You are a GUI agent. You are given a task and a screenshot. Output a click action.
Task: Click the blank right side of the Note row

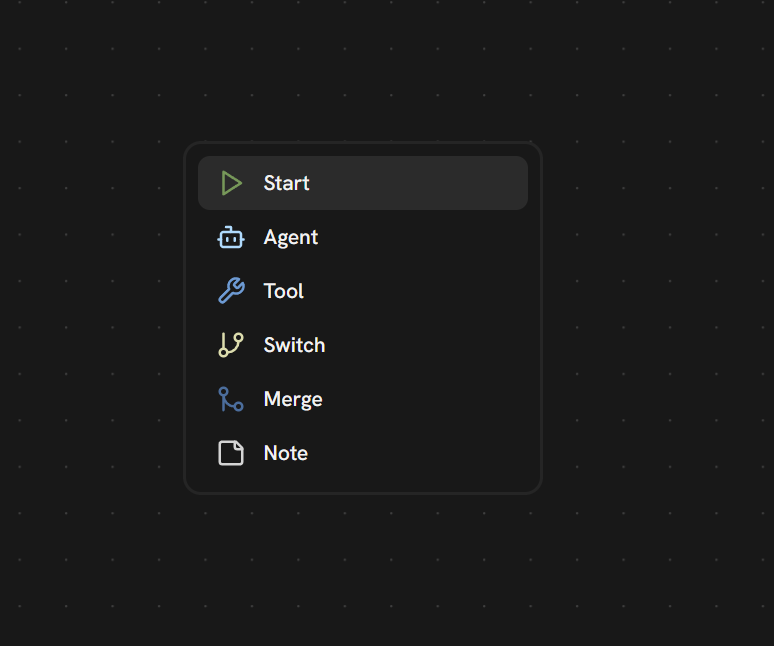460,453
